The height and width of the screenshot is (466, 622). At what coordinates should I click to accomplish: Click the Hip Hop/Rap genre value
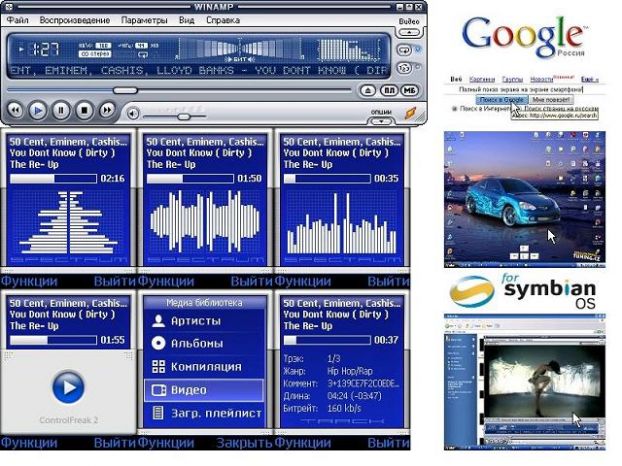click(x=350, y=371)
